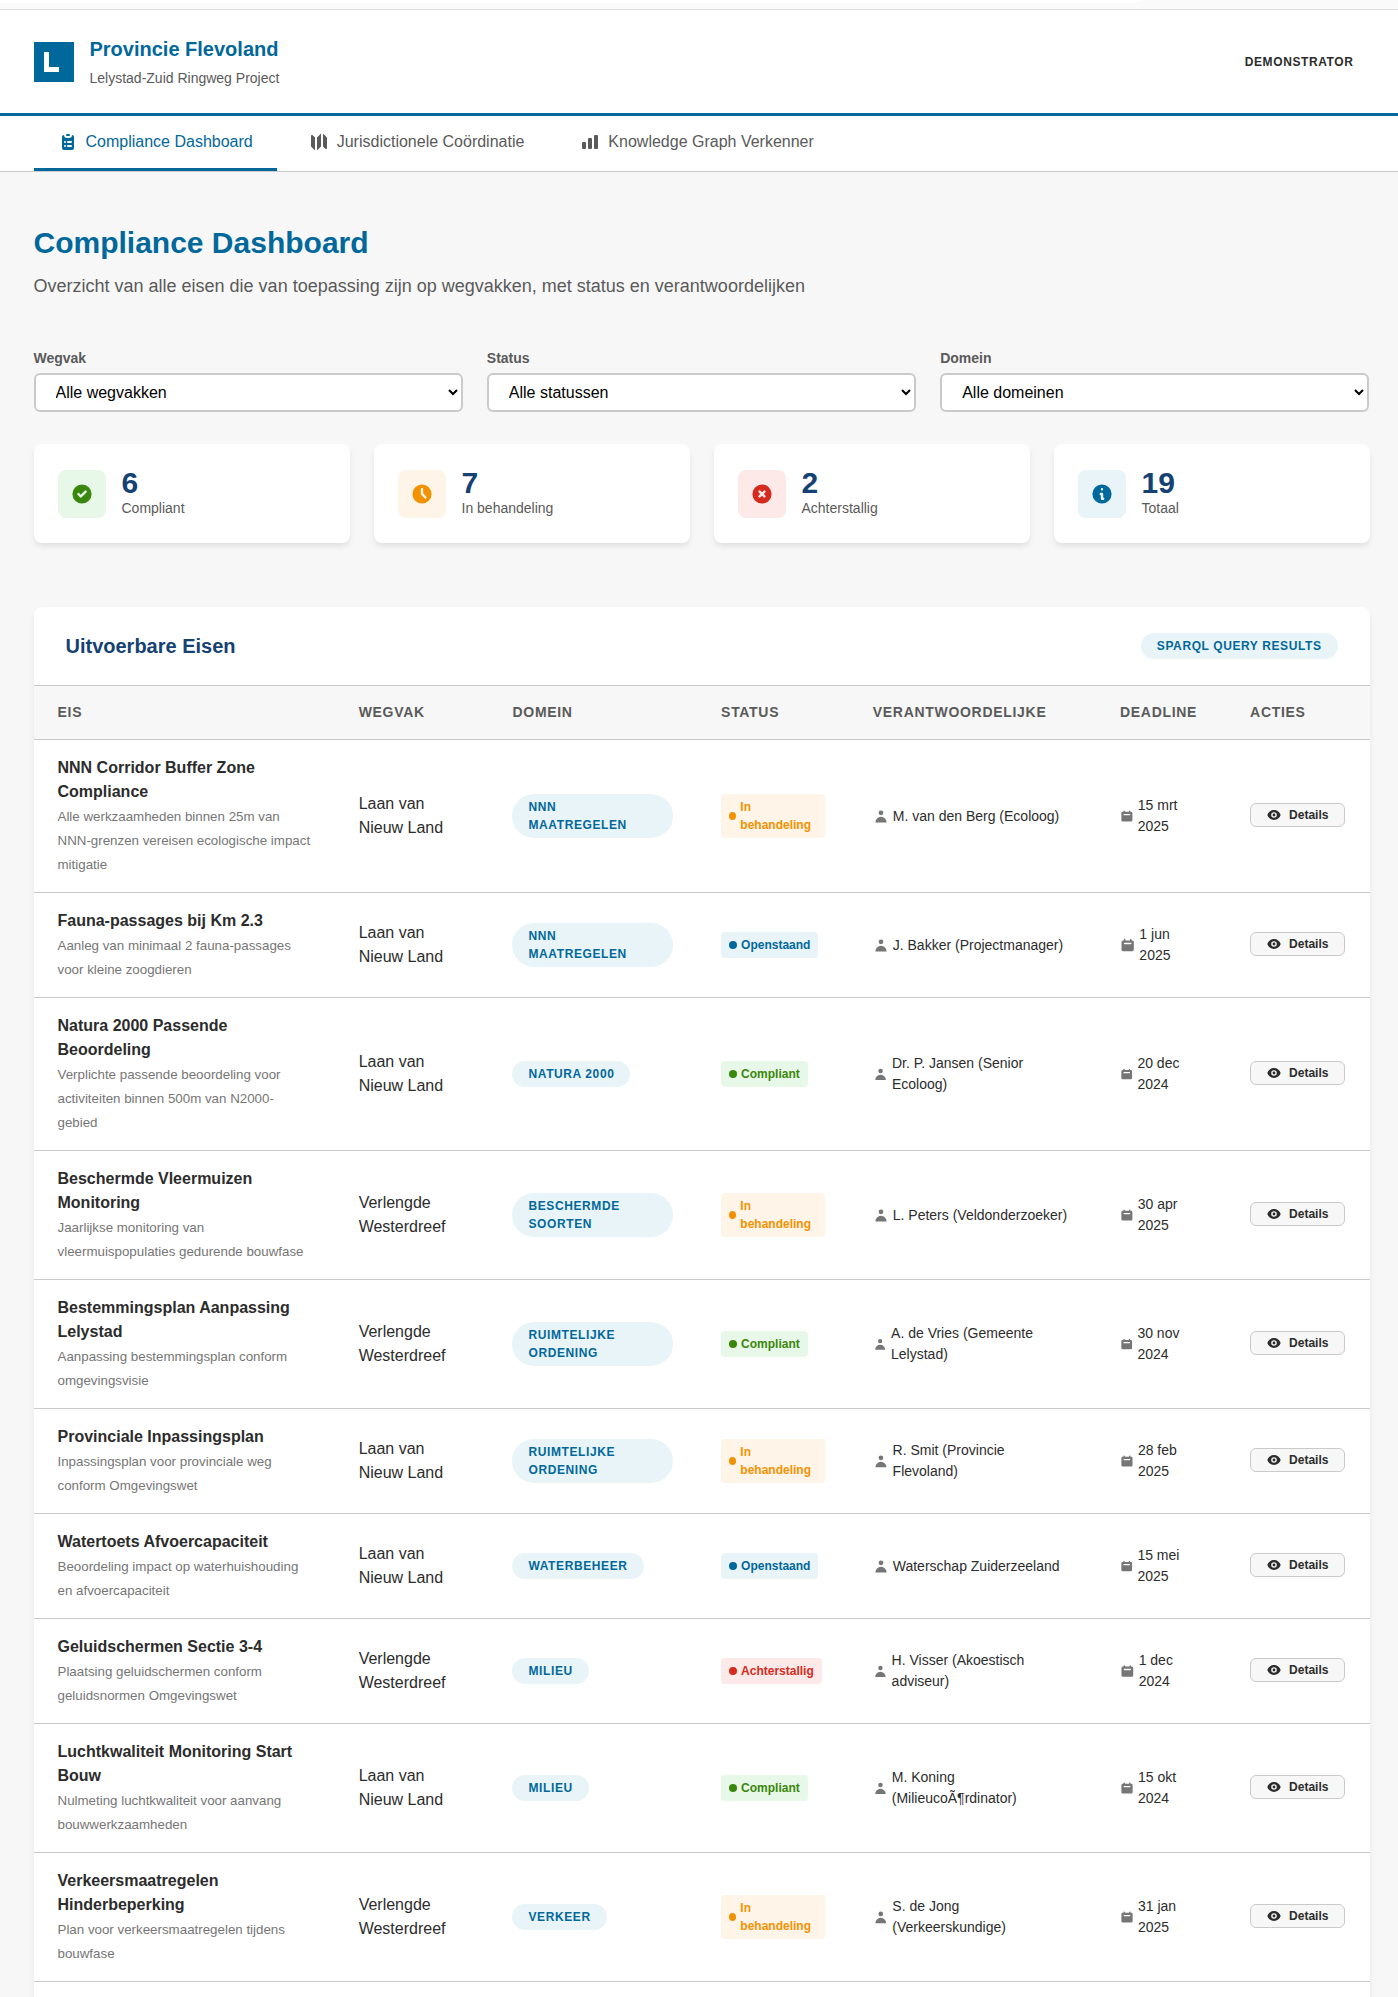The image size is (1398, 1997).
Task: Click calendar icon next to 1 jun 2025
Action: click(1127, 946)
